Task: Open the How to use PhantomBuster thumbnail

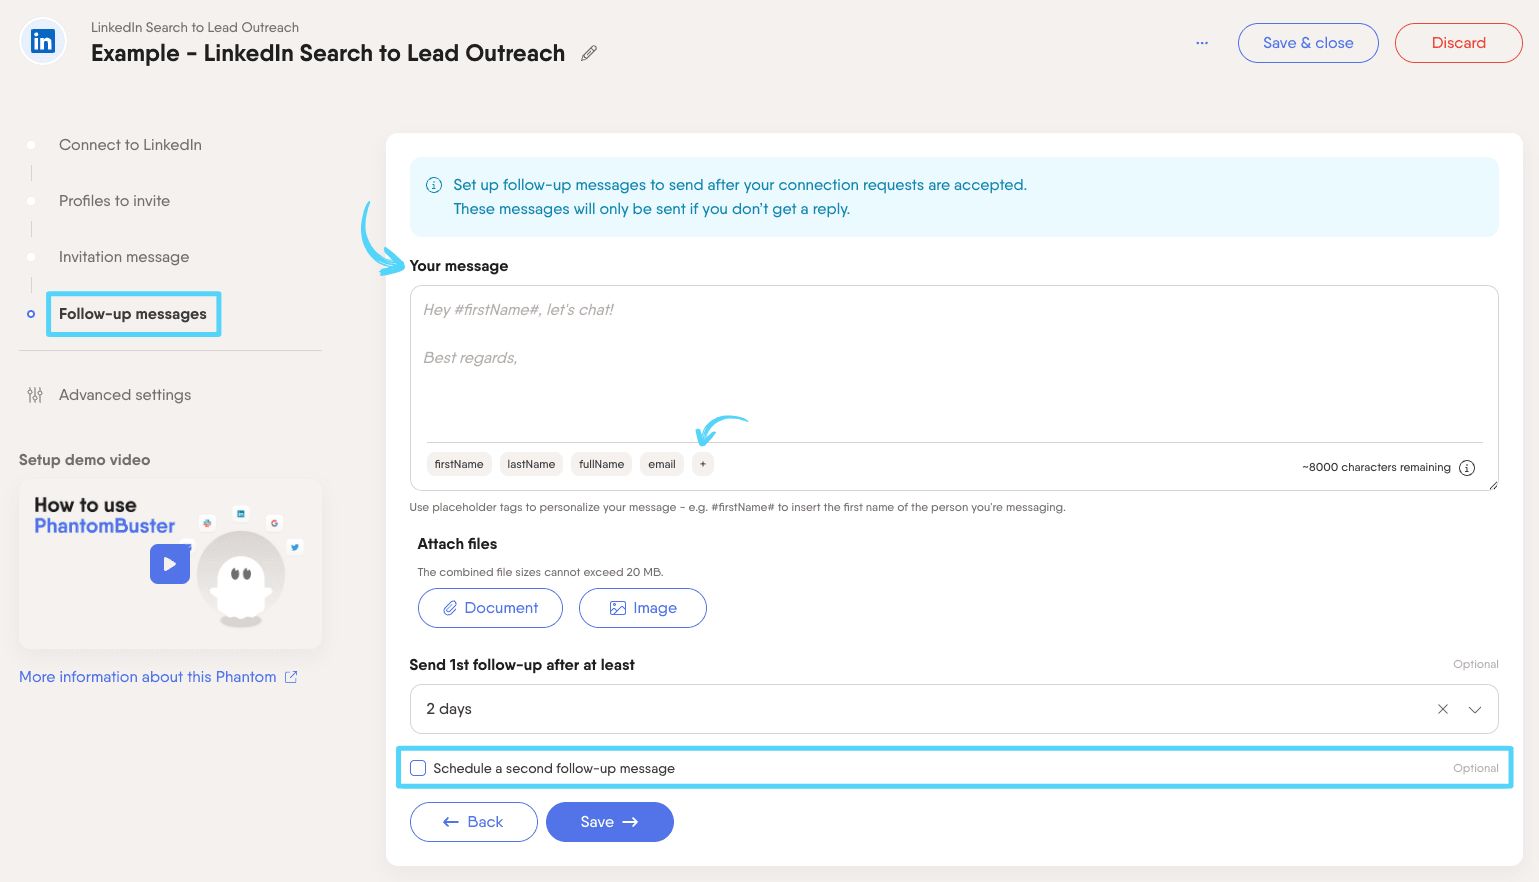Action: pyautogui.click(x=170, y=564)
